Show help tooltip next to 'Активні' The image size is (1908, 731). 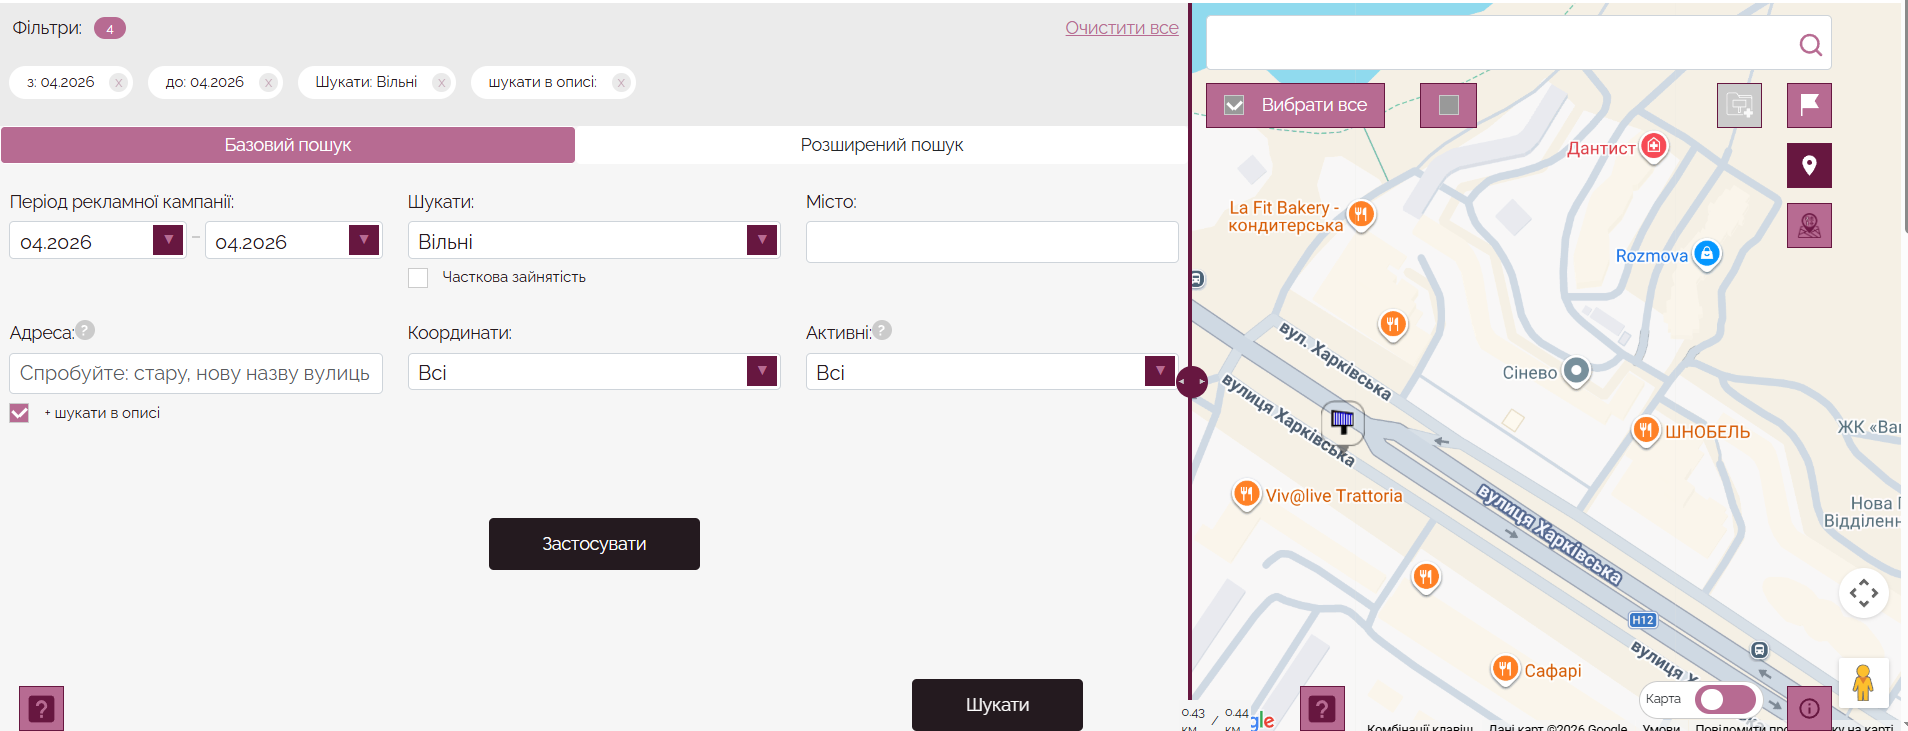882,330
